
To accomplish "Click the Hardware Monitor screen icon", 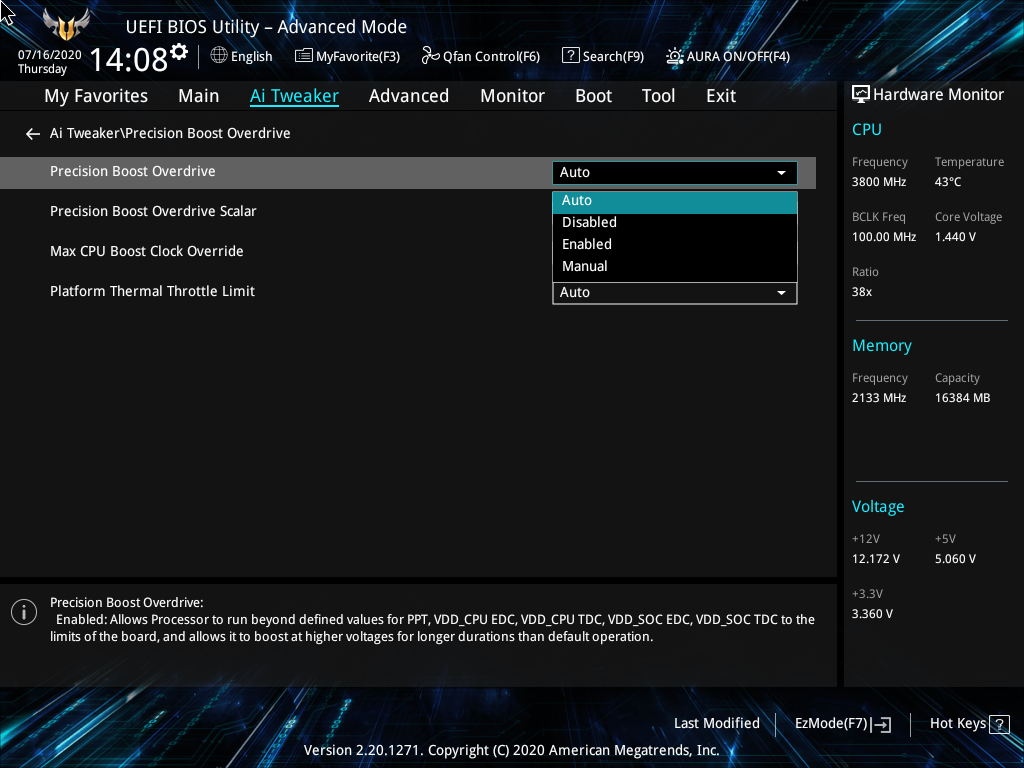I will click(861, 95).
